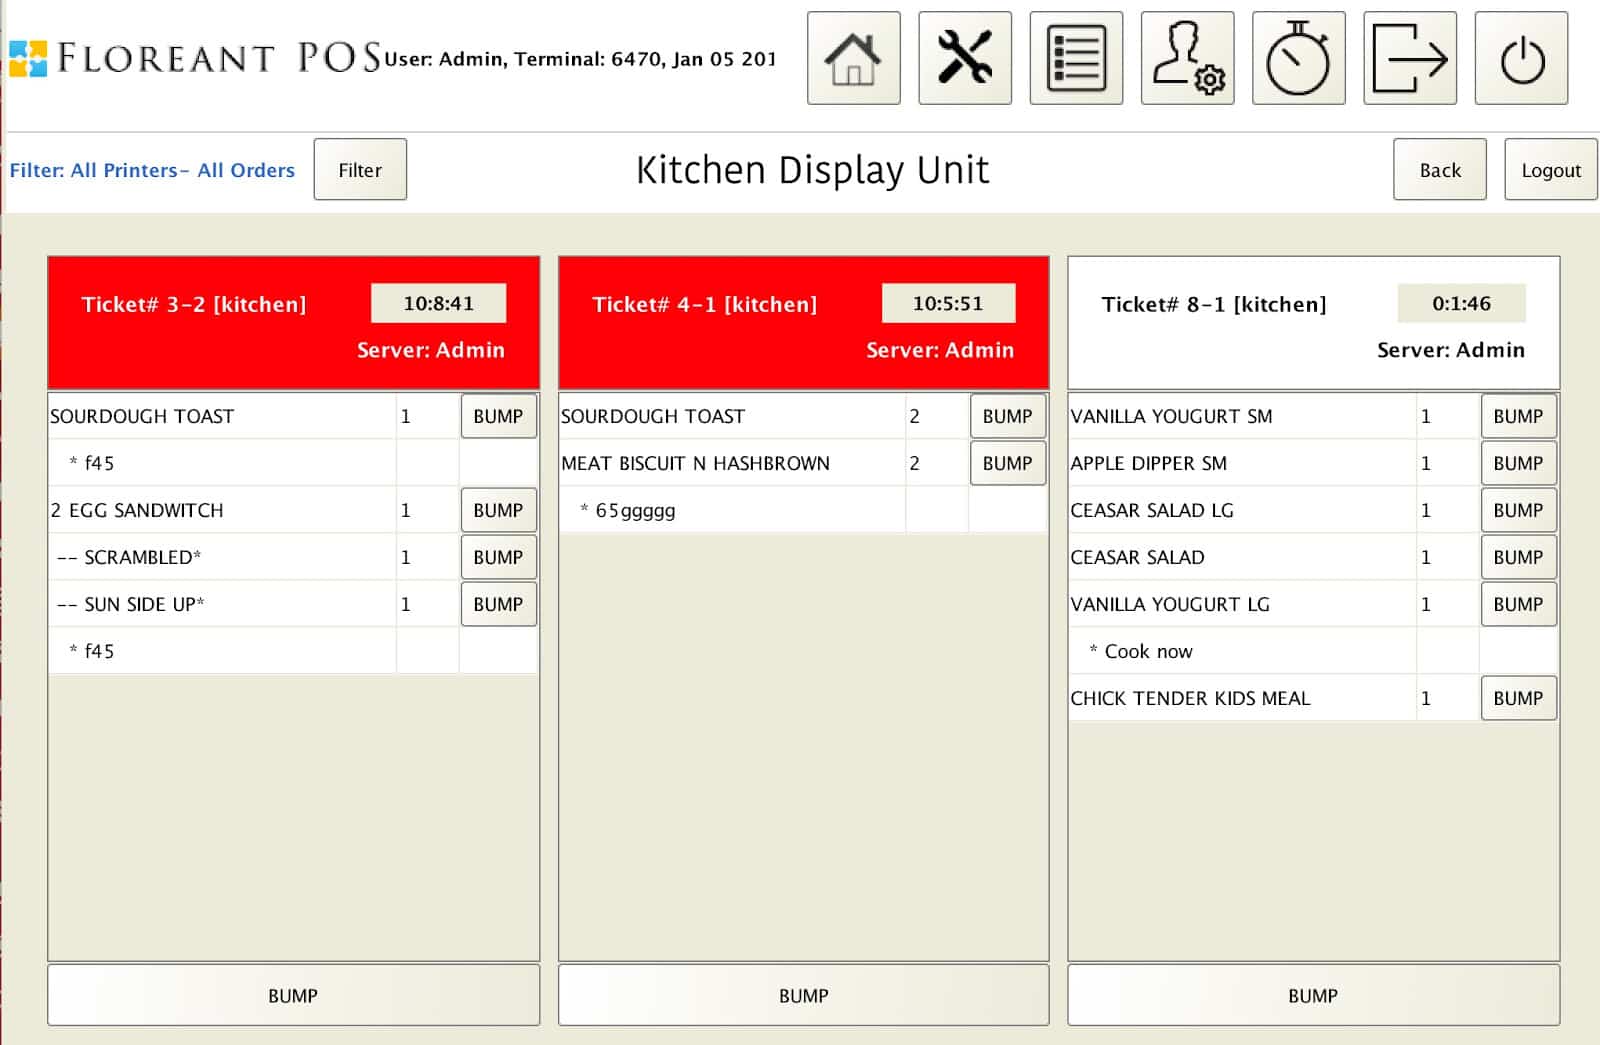The height and width of the screenshot is (1045, 1600).
Task: Bump the SCRAMBLED egg sandwich modifier
Action: click(x=498, y=557)
